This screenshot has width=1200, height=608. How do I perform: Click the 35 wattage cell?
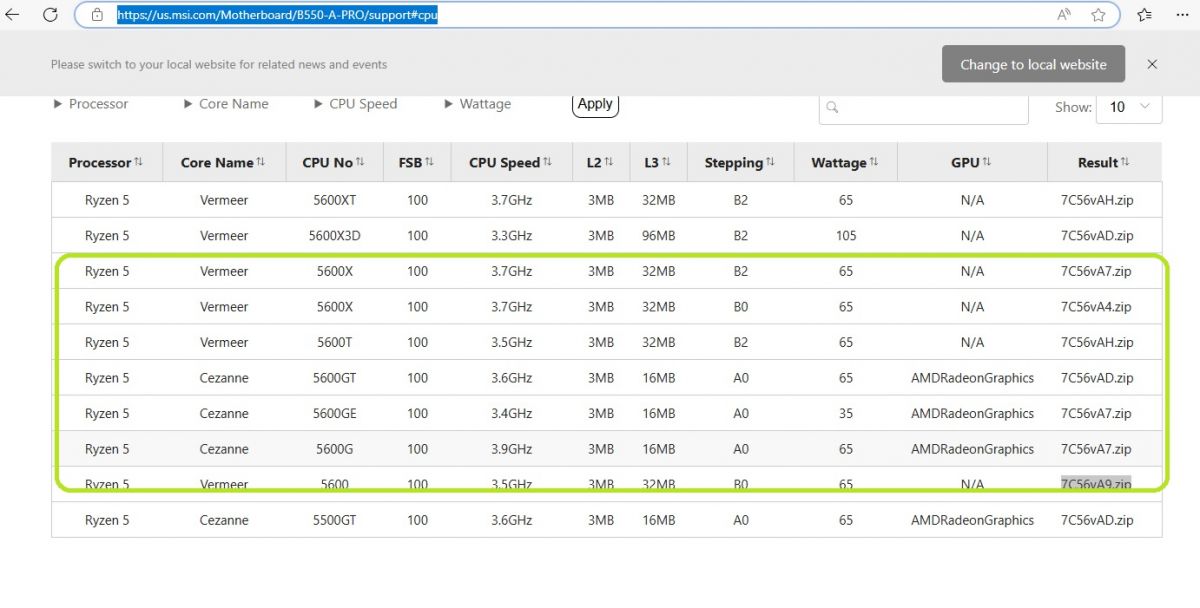point(846,413)
